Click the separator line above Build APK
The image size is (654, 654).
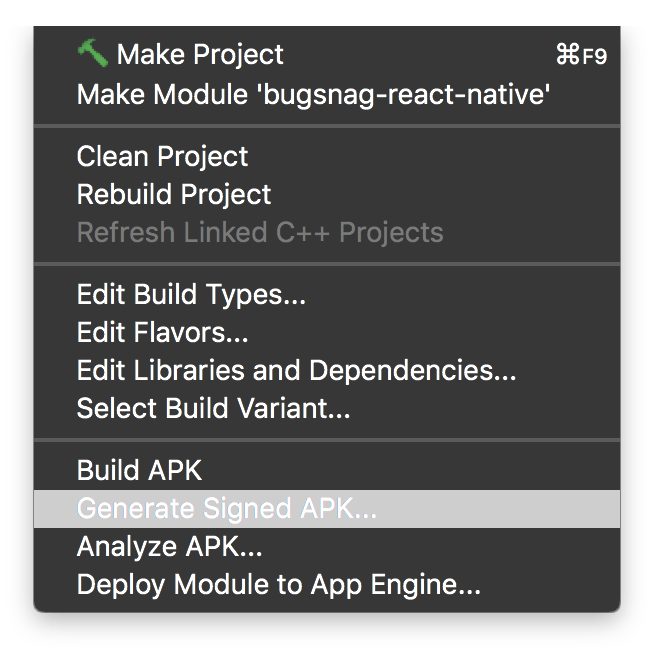click(327, 440)
